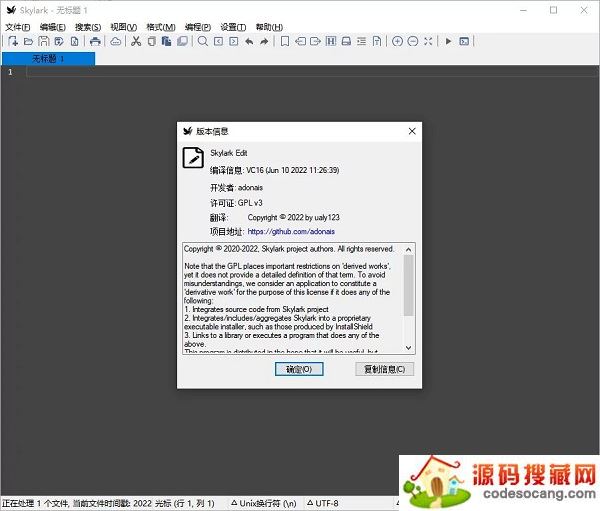Open the 文件(F) menu
Image resolution: width=600 pixels, height=511 pixels.
coord(18,26)
